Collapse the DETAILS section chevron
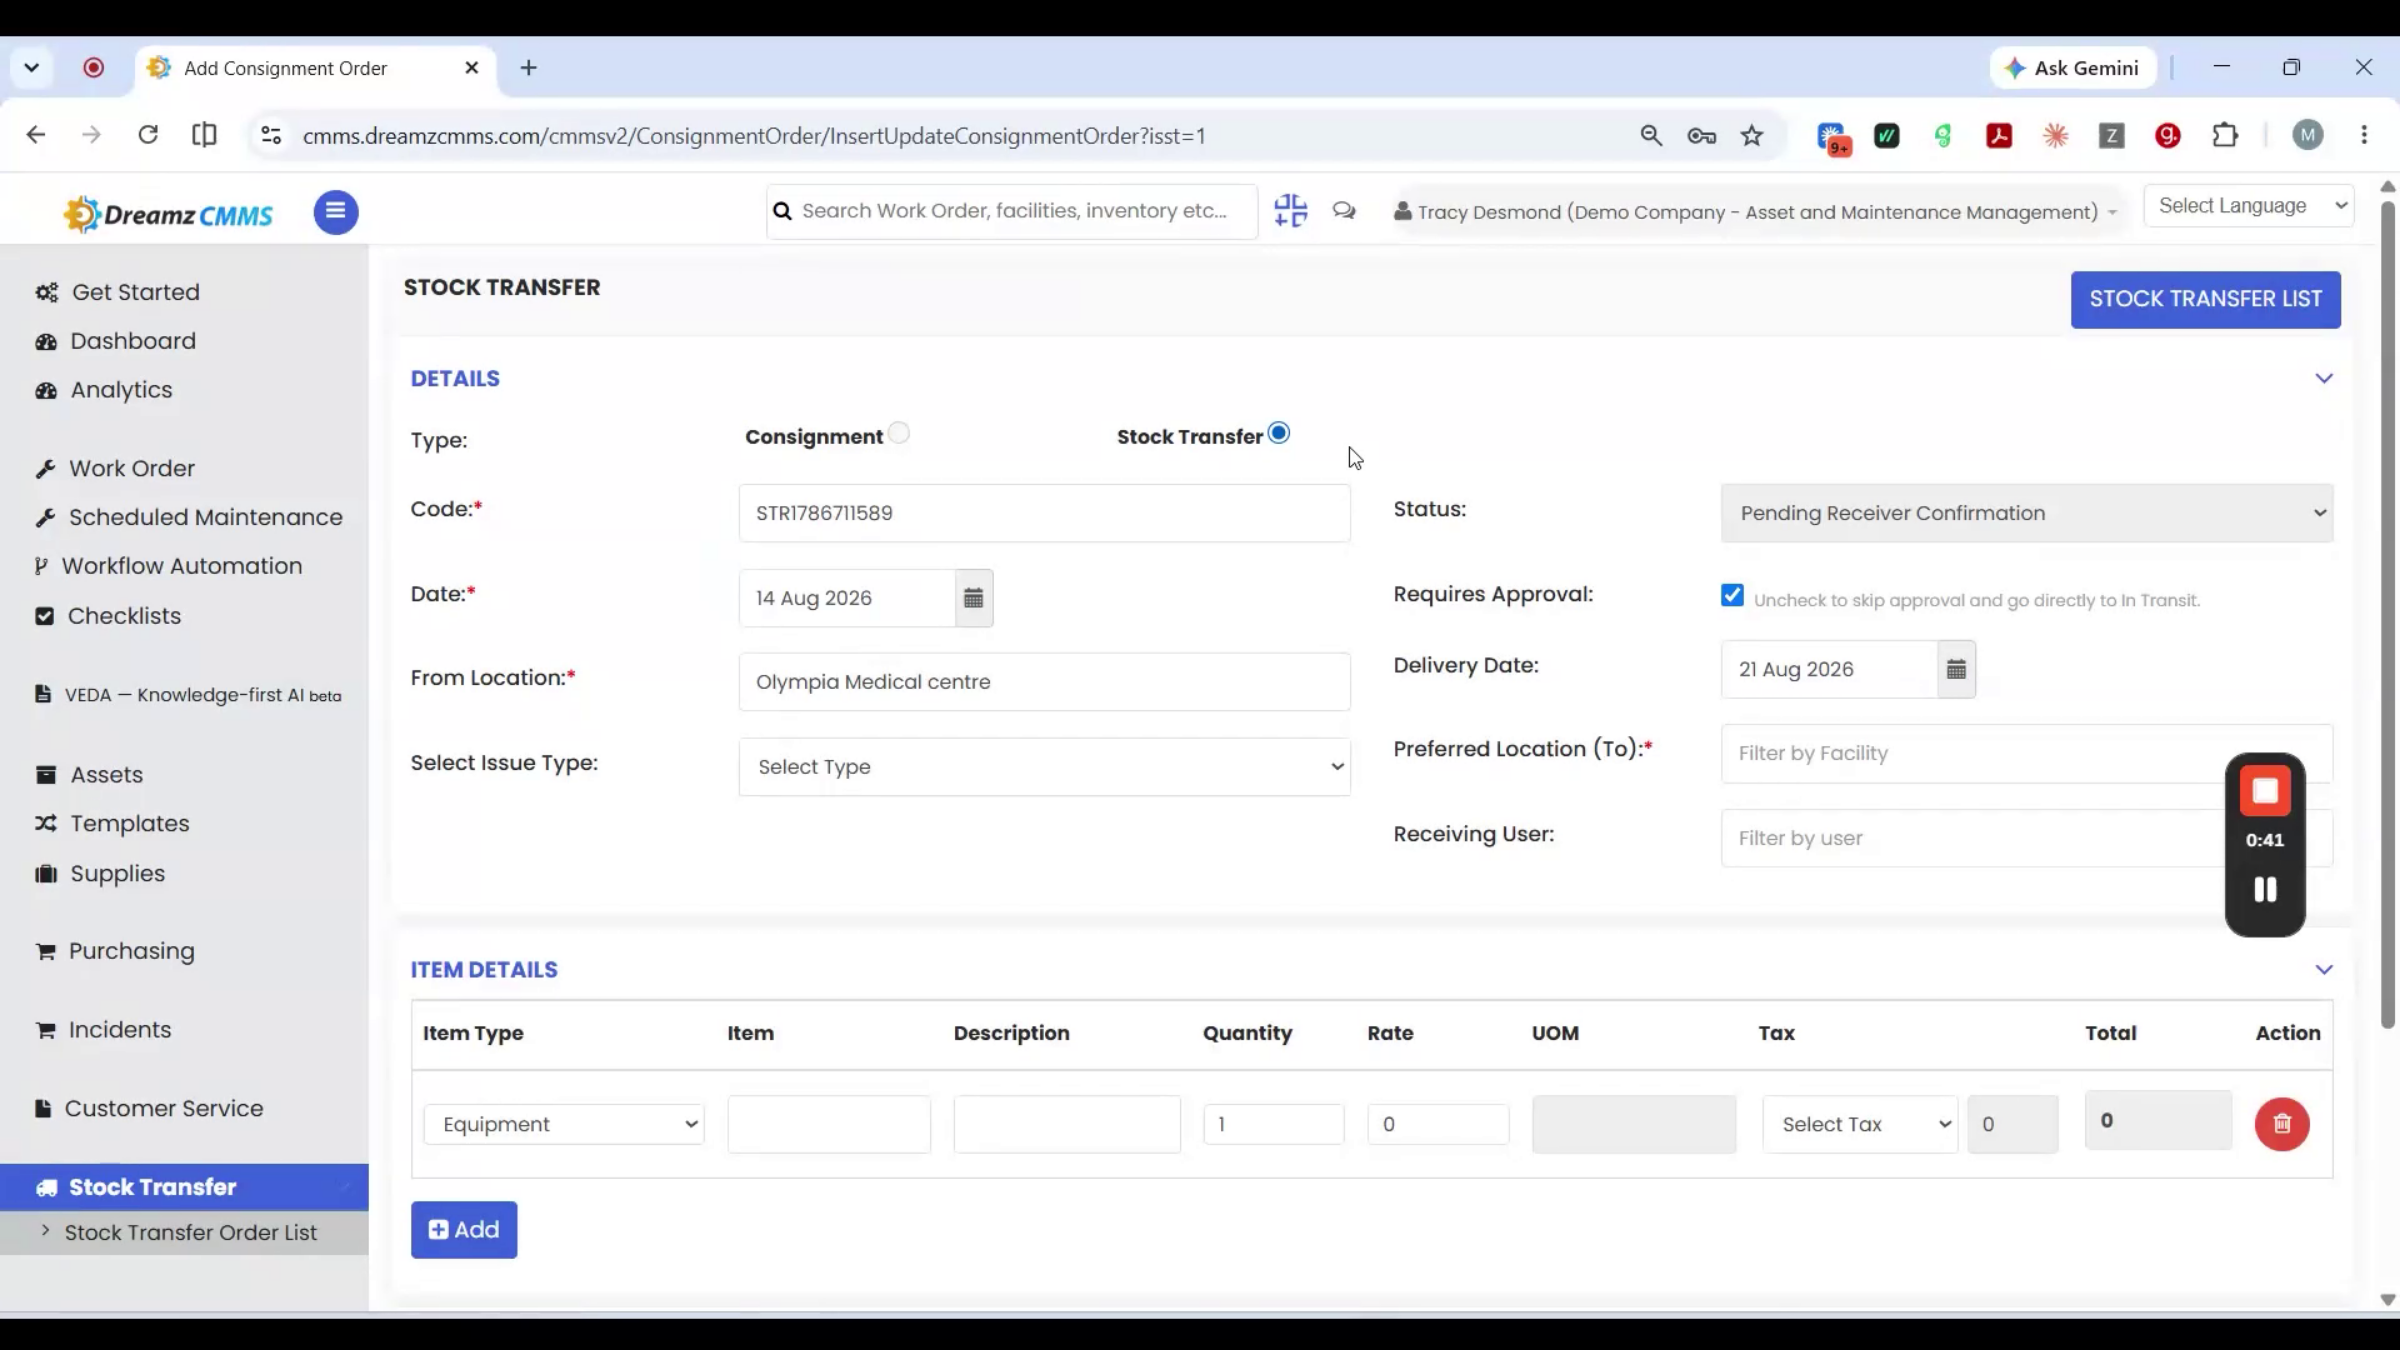Viewport: 2400px width, 1350px height. pyautogui.click(x=2324, y=379)
